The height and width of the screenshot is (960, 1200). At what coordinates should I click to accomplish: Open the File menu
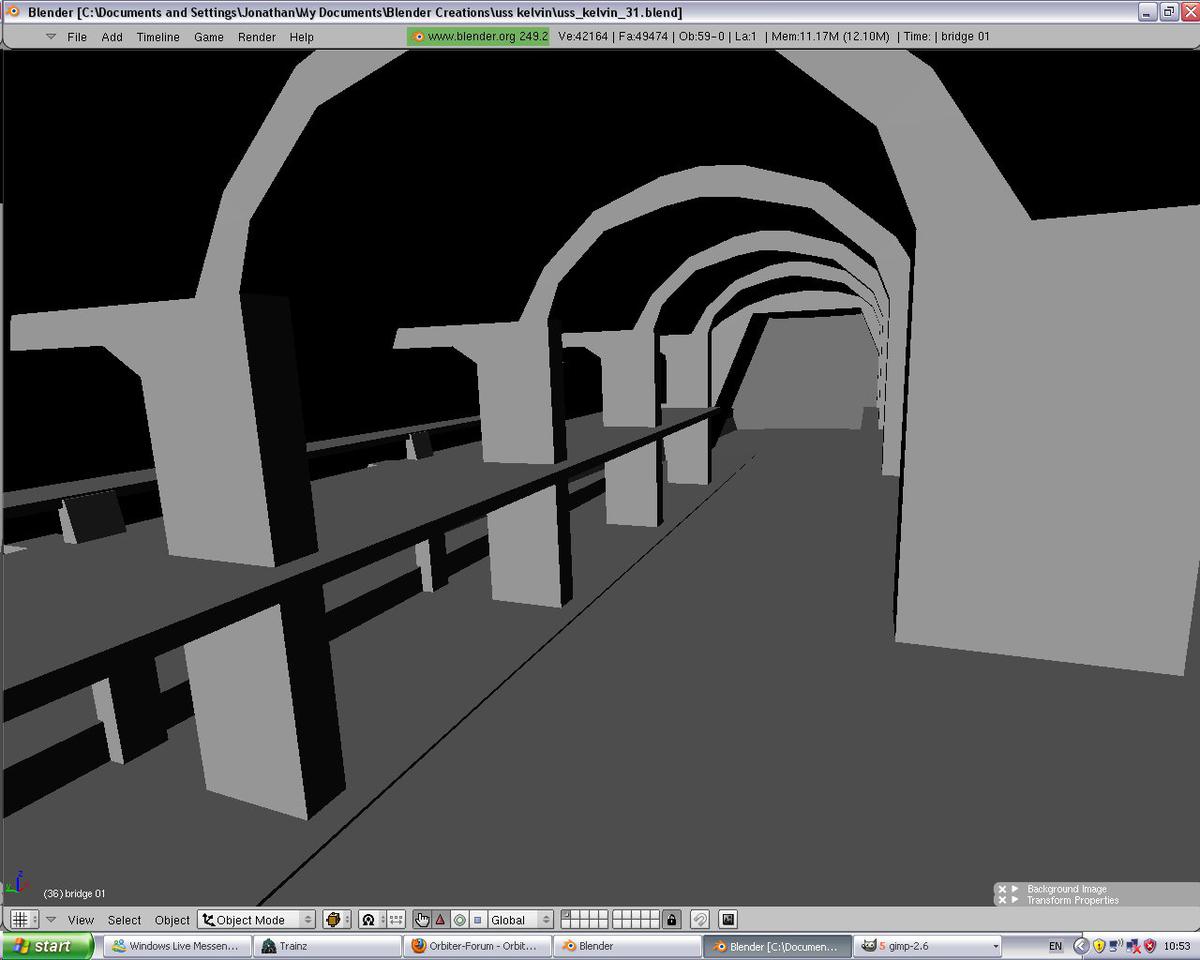coord(77,37)
